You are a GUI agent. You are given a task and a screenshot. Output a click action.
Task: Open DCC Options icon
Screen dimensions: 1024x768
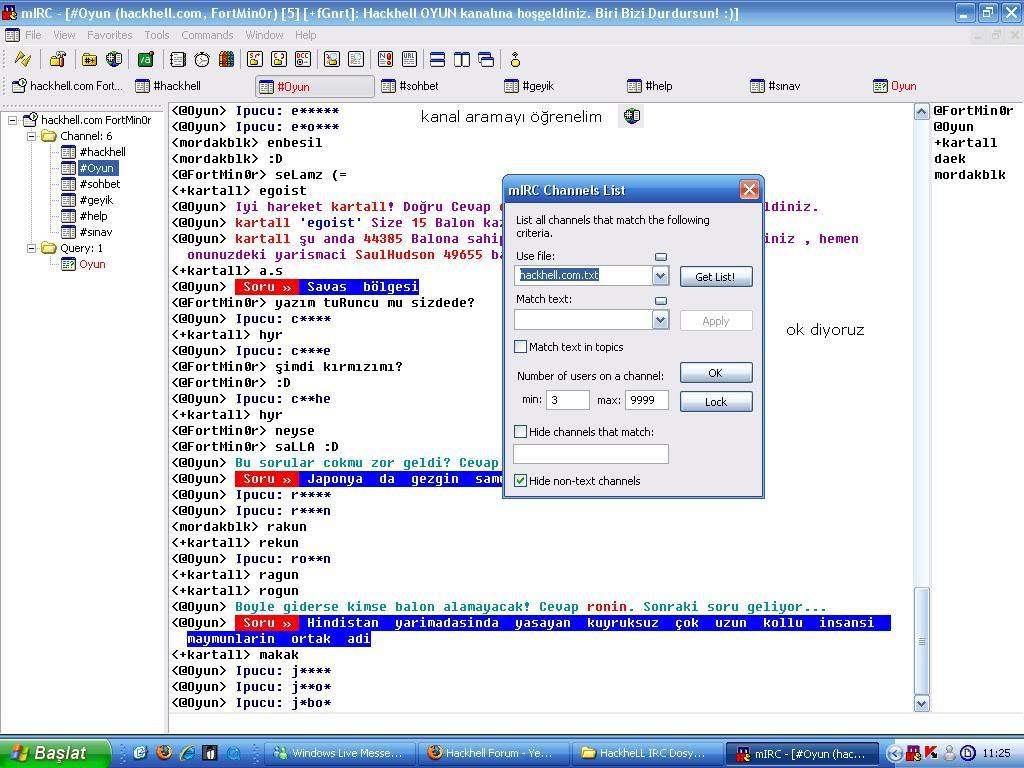pos(303,59)
